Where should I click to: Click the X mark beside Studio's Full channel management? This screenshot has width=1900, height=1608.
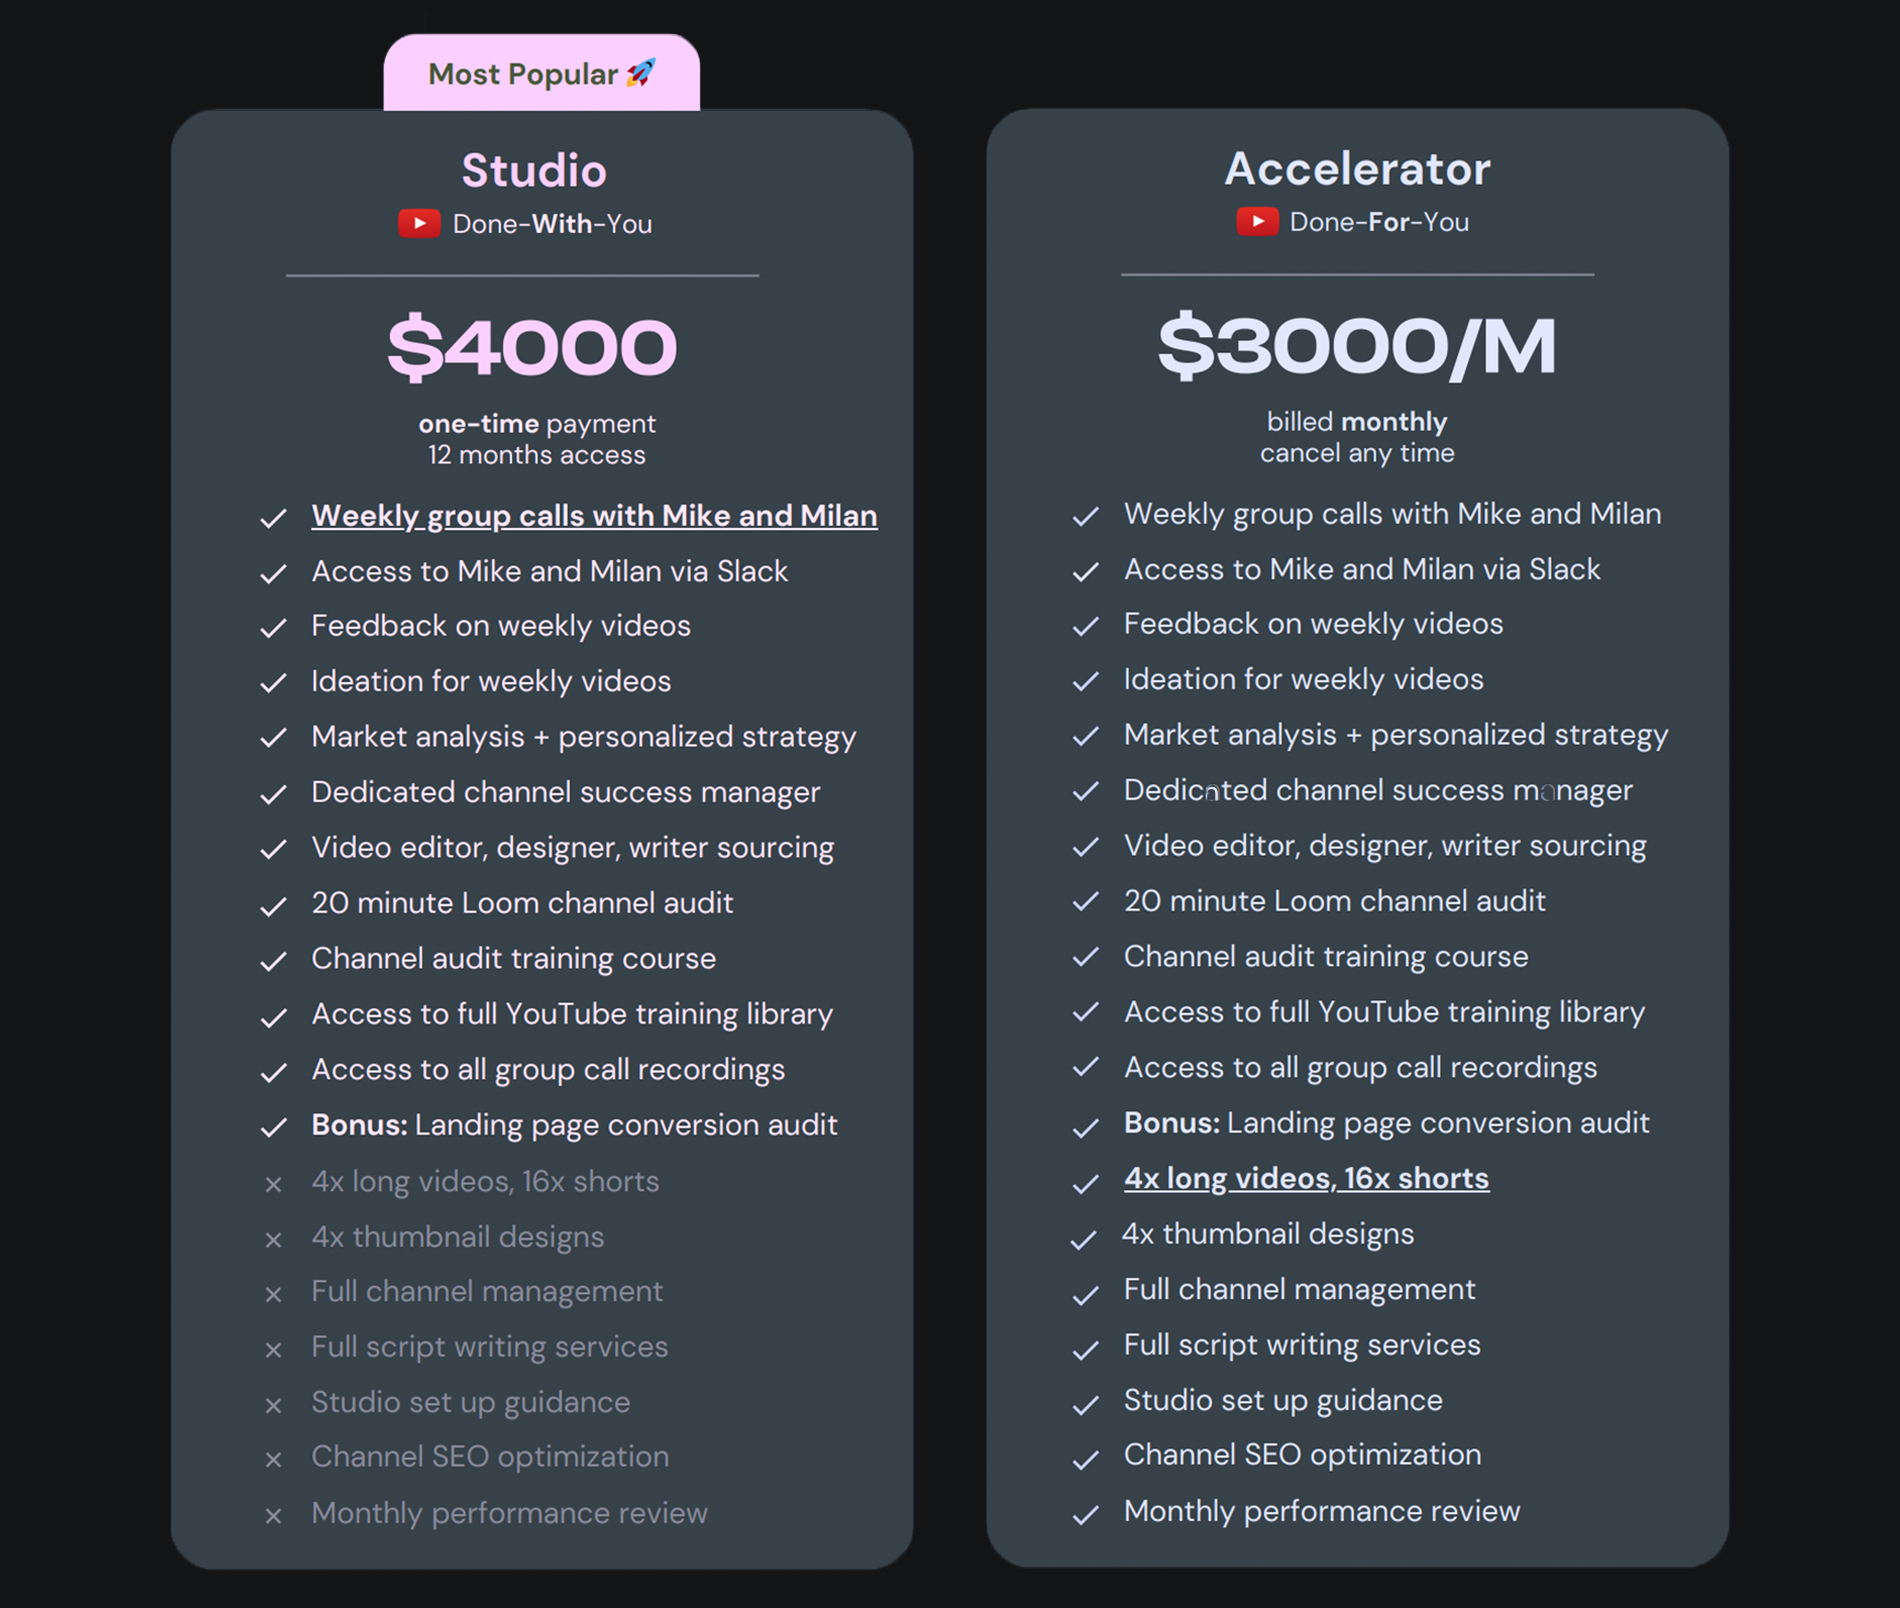[x=273, y=1293]
